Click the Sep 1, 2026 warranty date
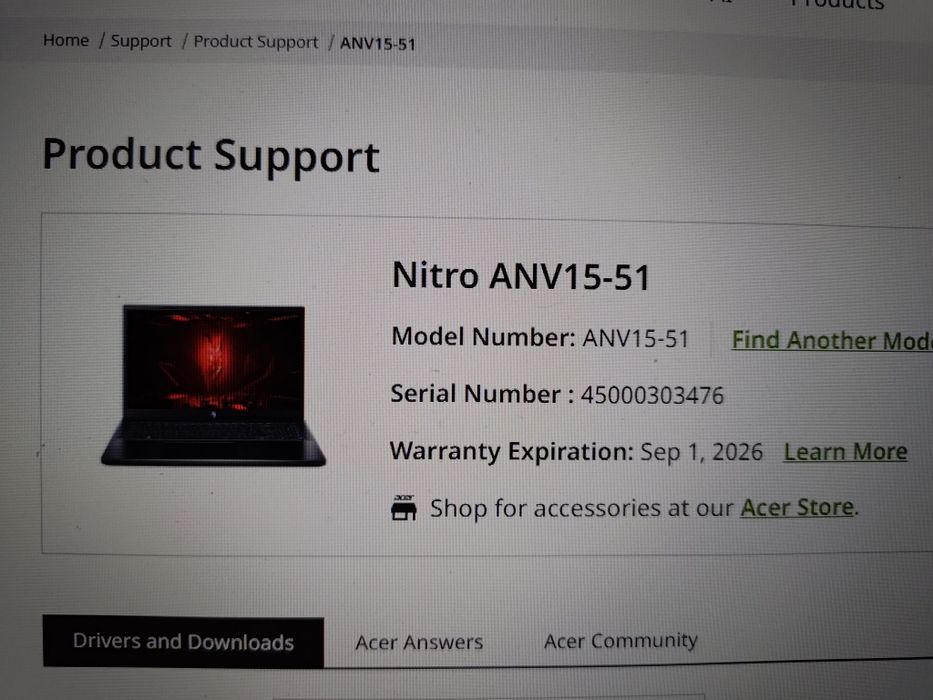 coord(702,452)
